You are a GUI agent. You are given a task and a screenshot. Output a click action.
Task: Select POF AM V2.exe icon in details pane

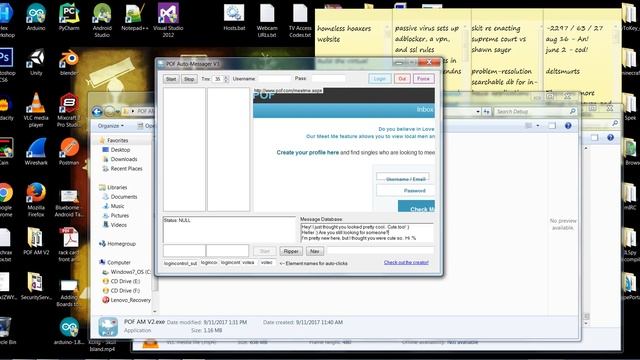click(108, 327)
